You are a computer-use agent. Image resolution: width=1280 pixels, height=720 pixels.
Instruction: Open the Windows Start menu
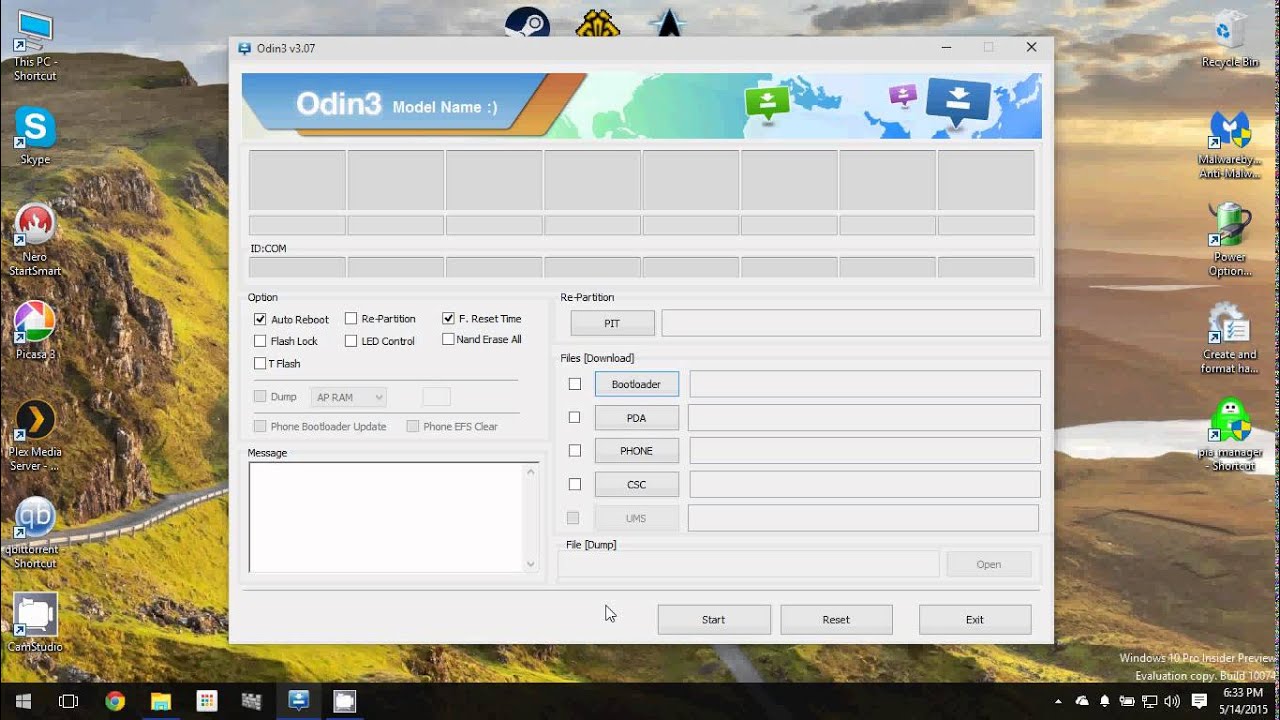pyautogui.click(x=23, y=701)
